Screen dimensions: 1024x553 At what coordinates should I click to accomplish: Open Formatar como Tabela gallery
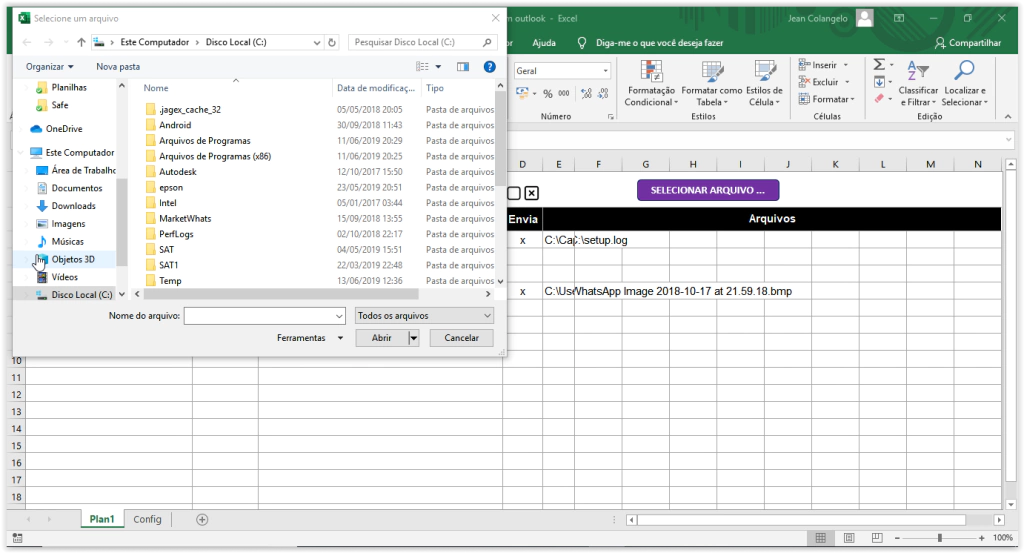pyautogui.click(x=712, y=72)
